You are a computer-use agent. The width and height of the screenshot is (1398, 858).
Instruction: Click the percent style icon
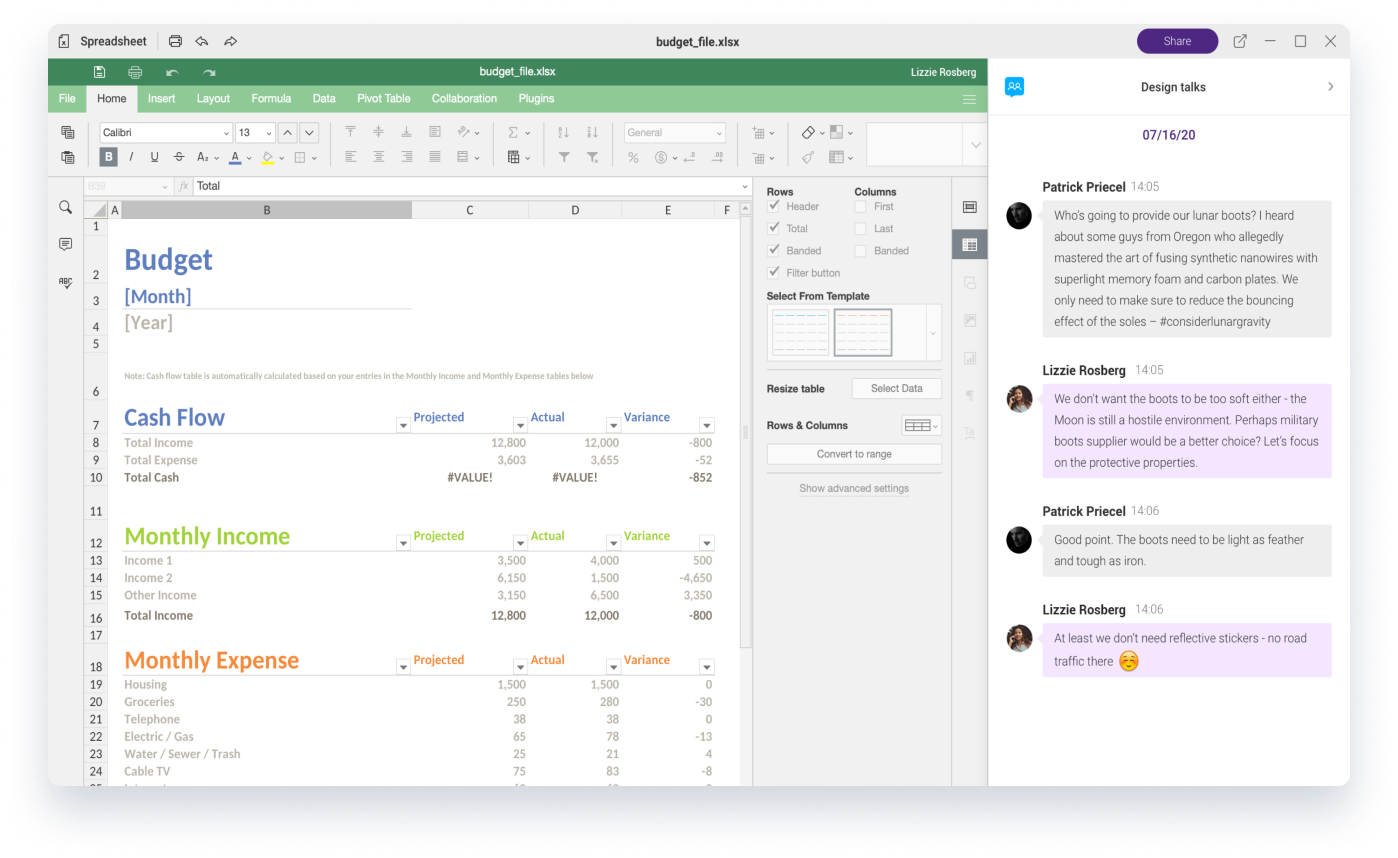[x=633, y=157]
